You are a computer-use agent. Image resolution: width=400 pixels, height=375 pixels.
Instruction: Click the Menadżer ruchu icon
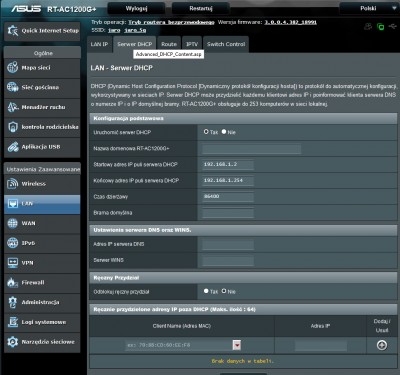13,107
